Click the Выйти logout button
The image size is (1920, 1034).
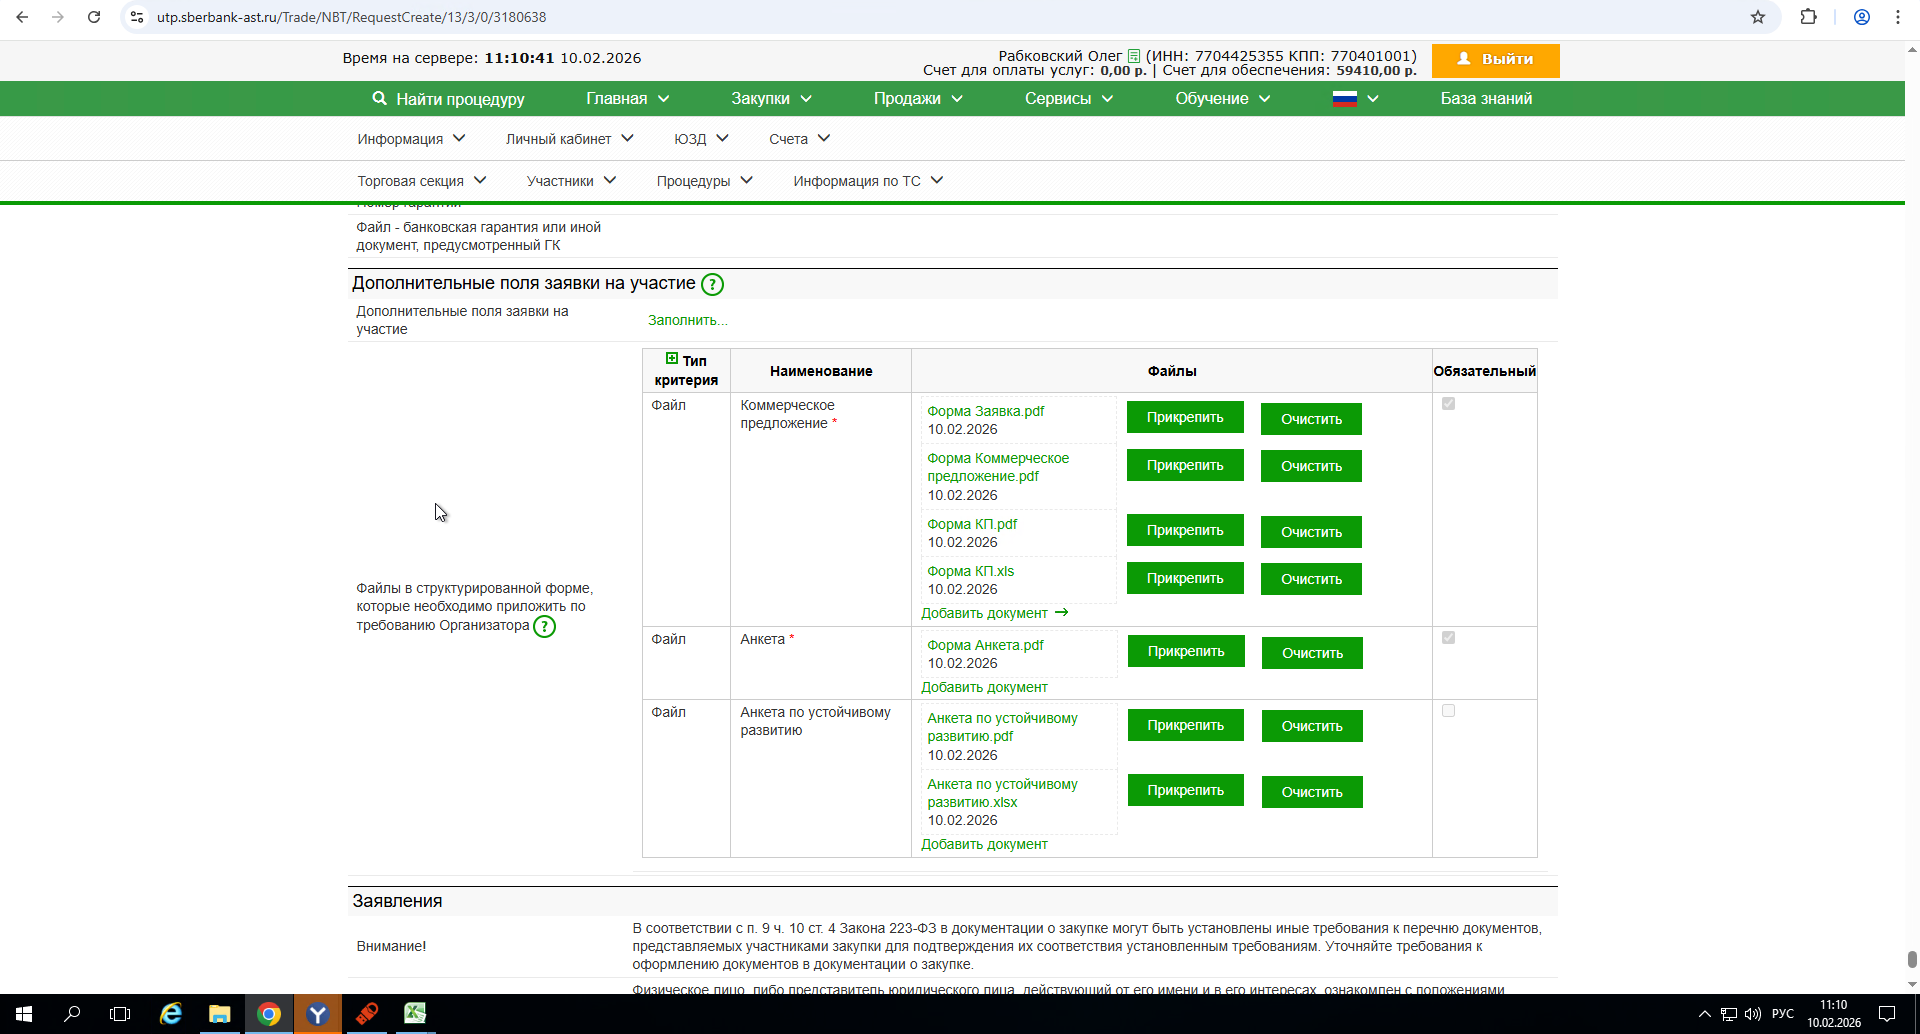pos(1495,60)
